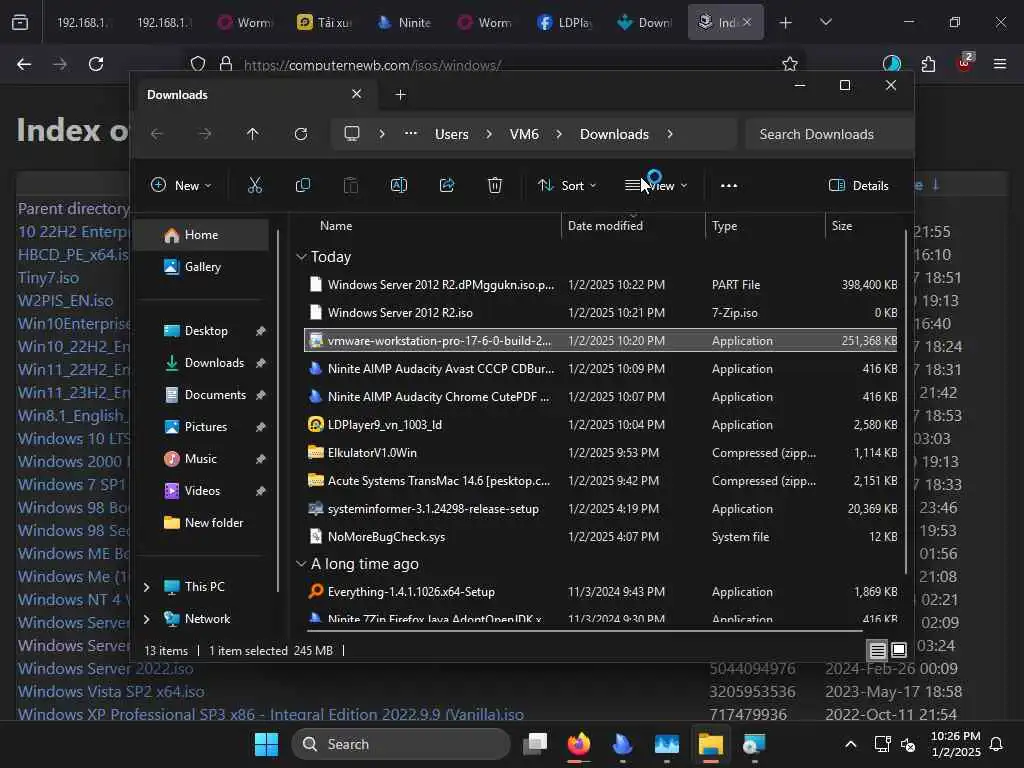Open browser list all tabs dropdown
This screenshot has width=1024, height=768.
pos(825,22)
